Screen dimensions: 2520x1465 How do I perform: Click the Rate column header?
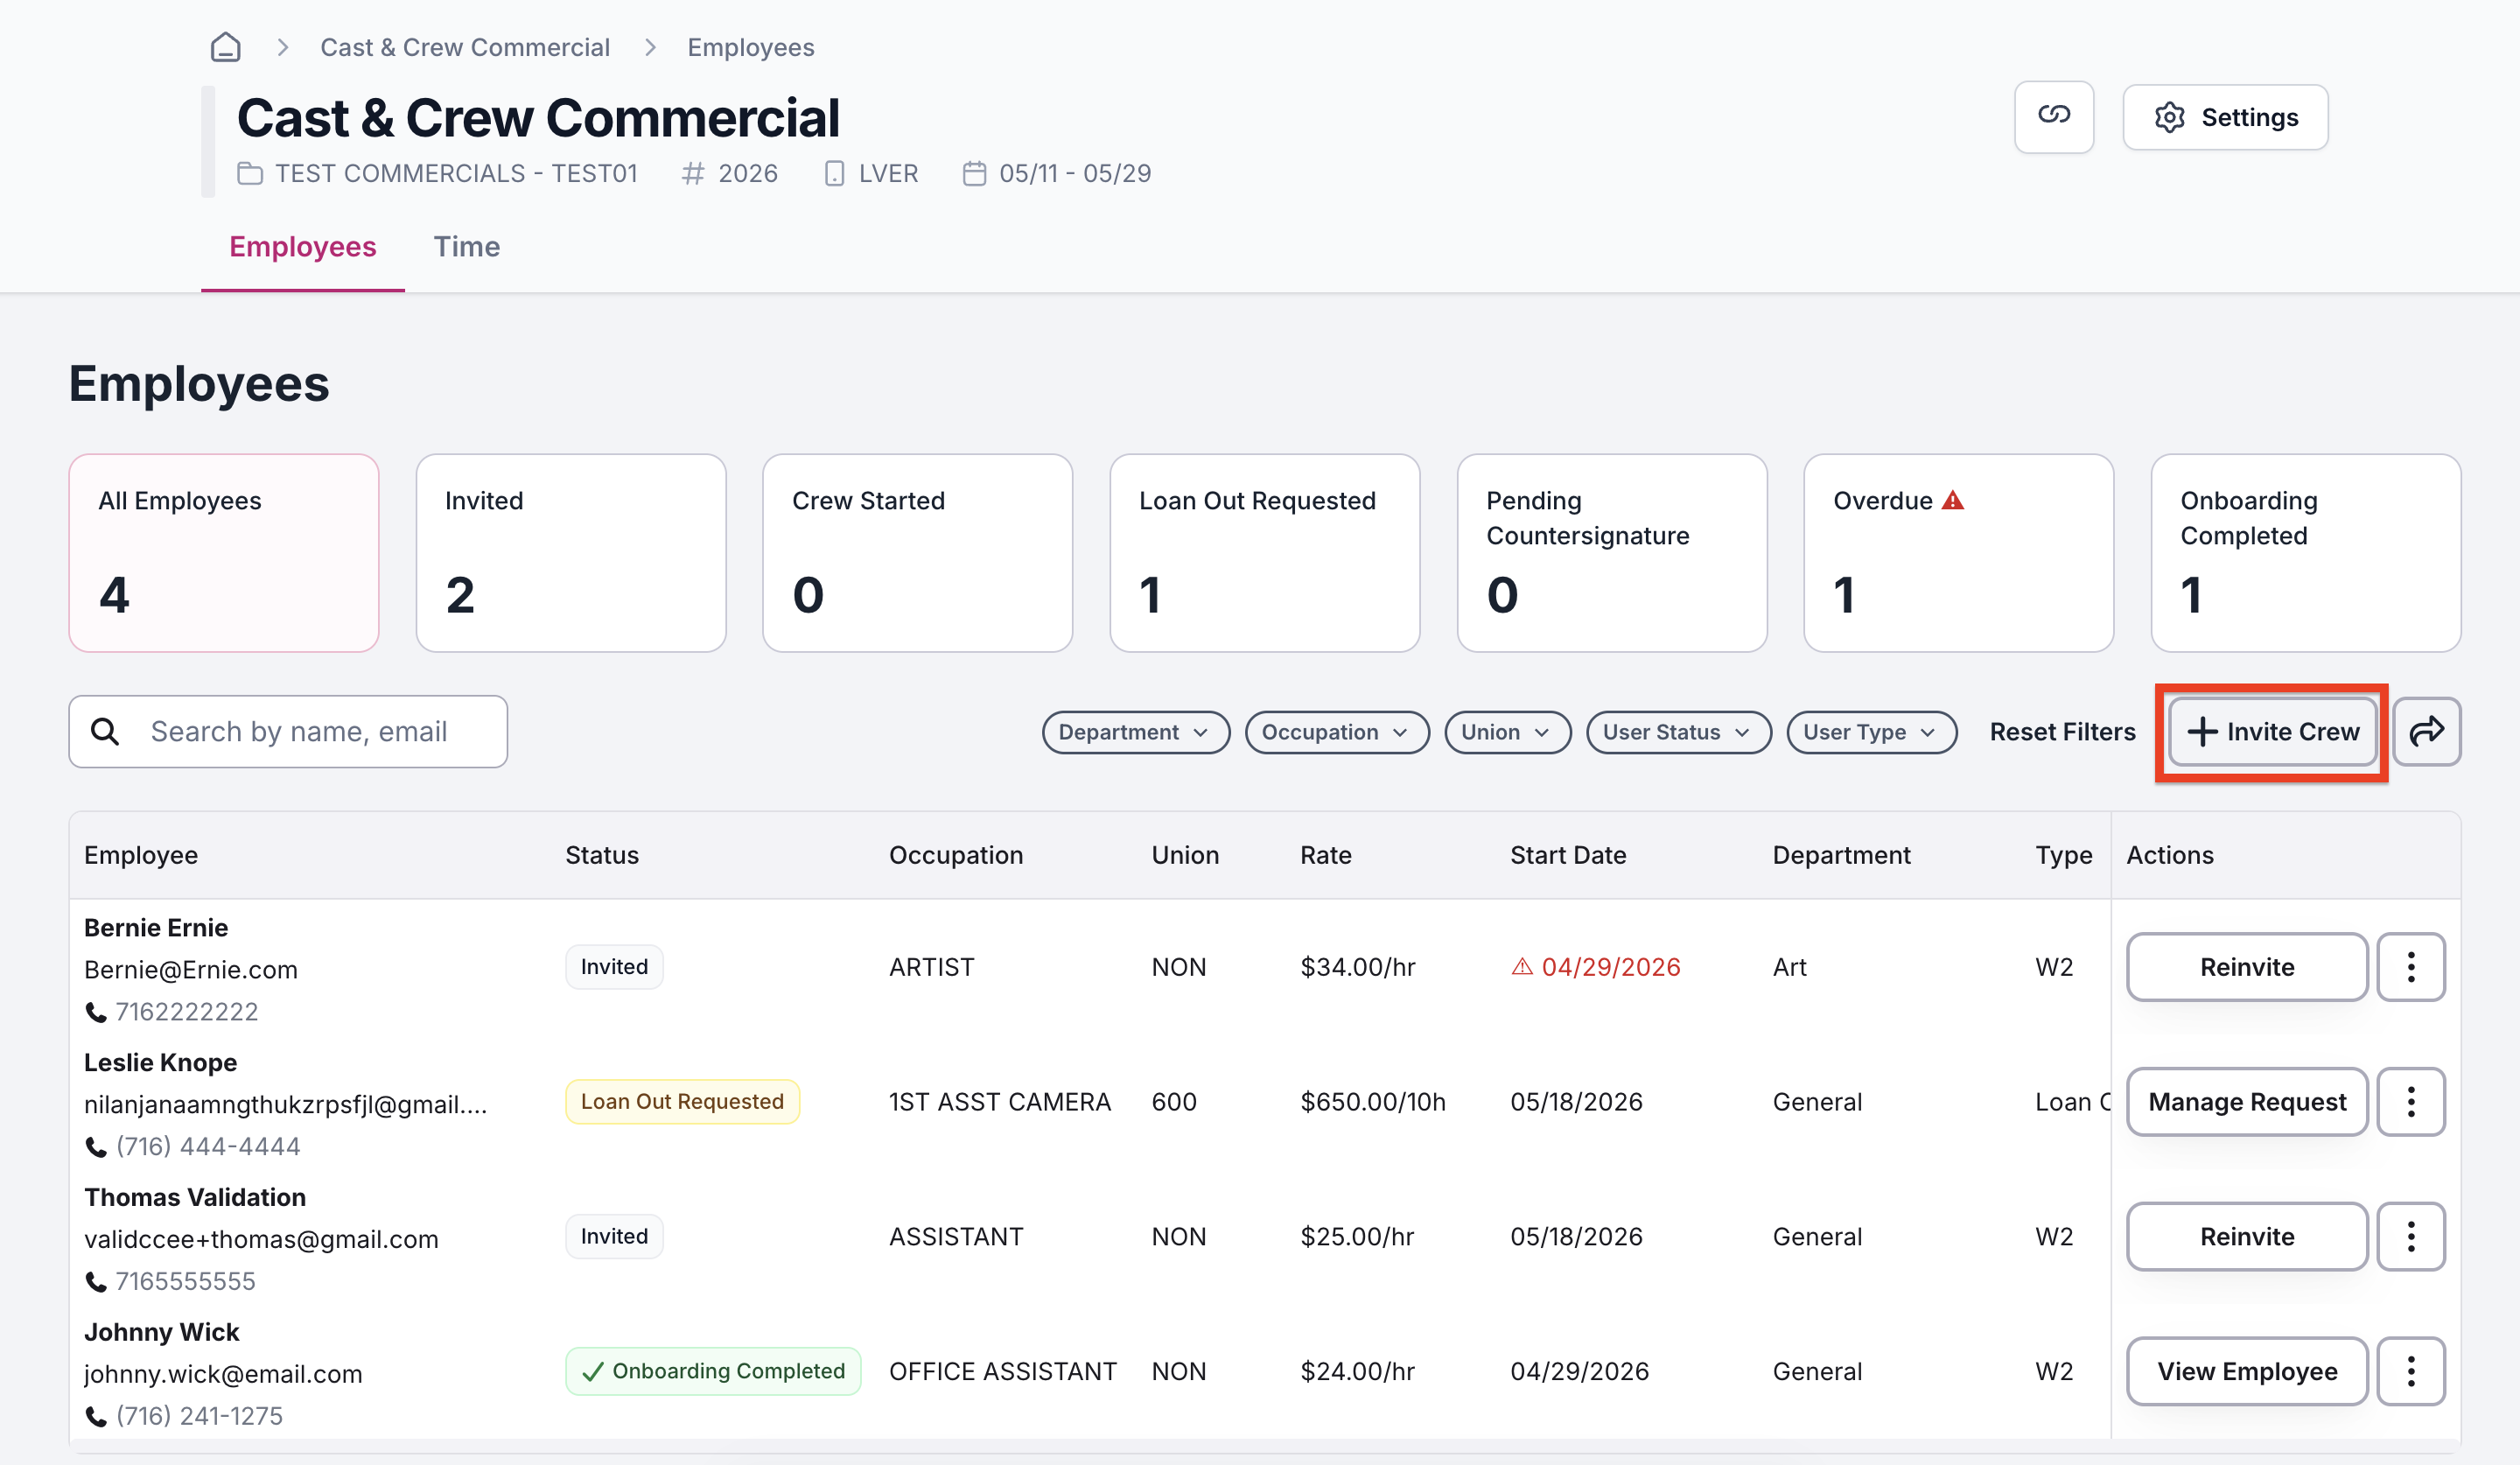1326,855
